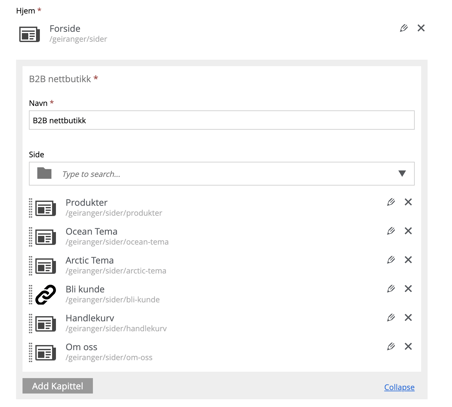
Task: Edit the Produkter page entry
Action: (391, 202)
